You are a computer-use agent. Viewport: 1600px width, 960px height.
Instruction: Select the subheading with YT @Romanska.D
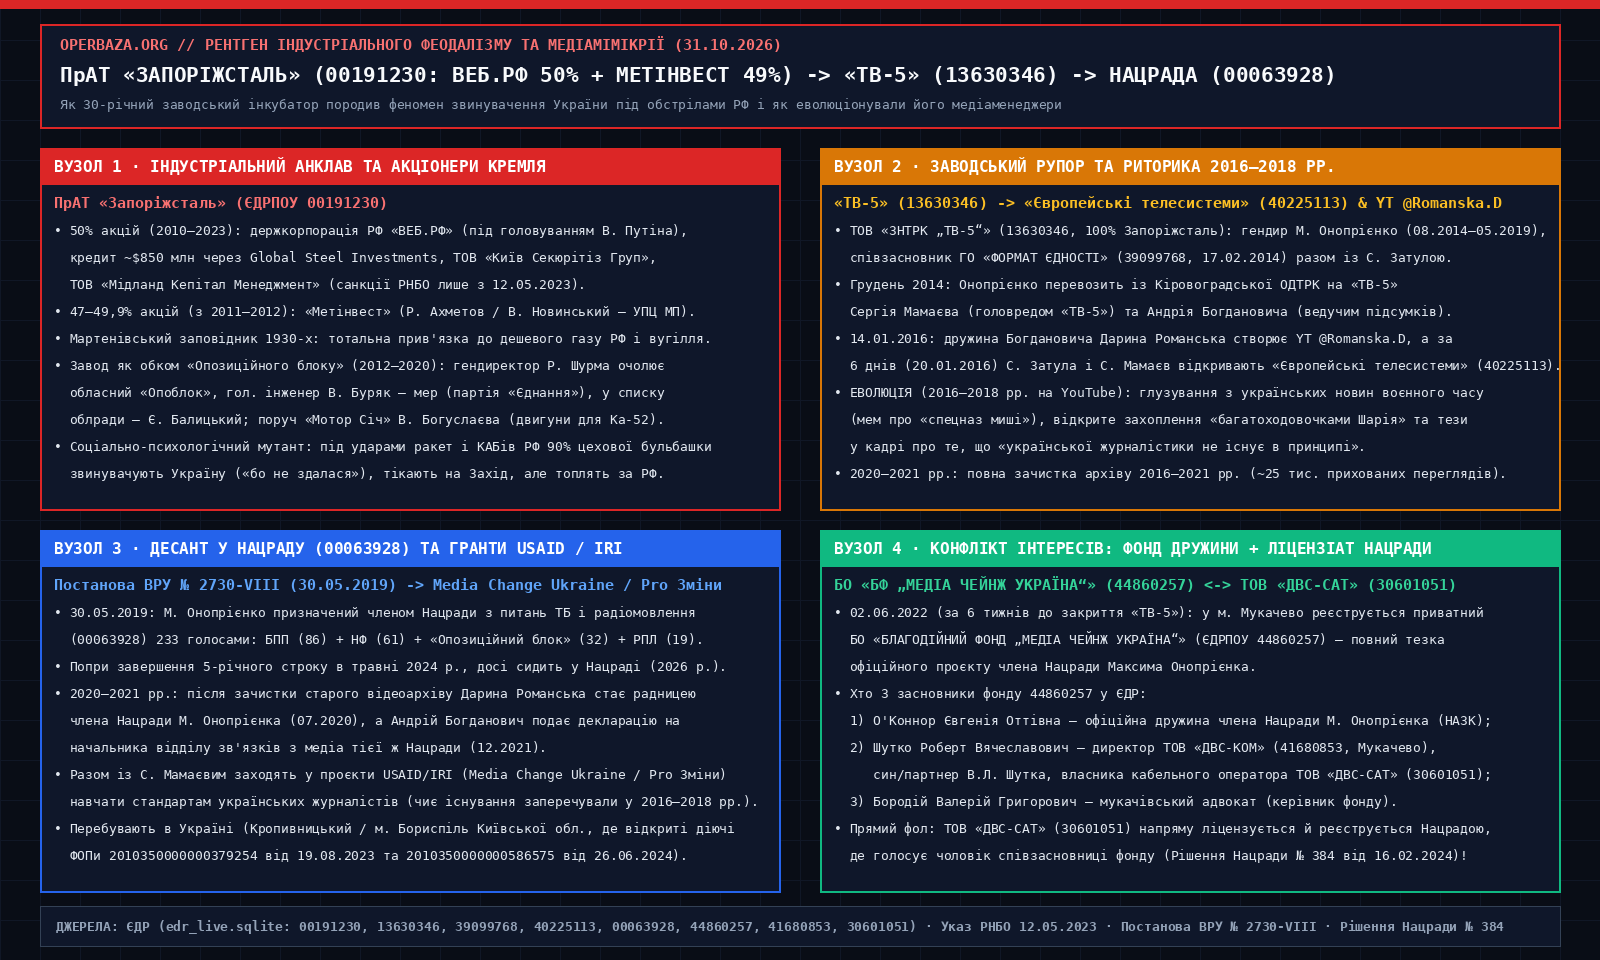(1167, 203)
